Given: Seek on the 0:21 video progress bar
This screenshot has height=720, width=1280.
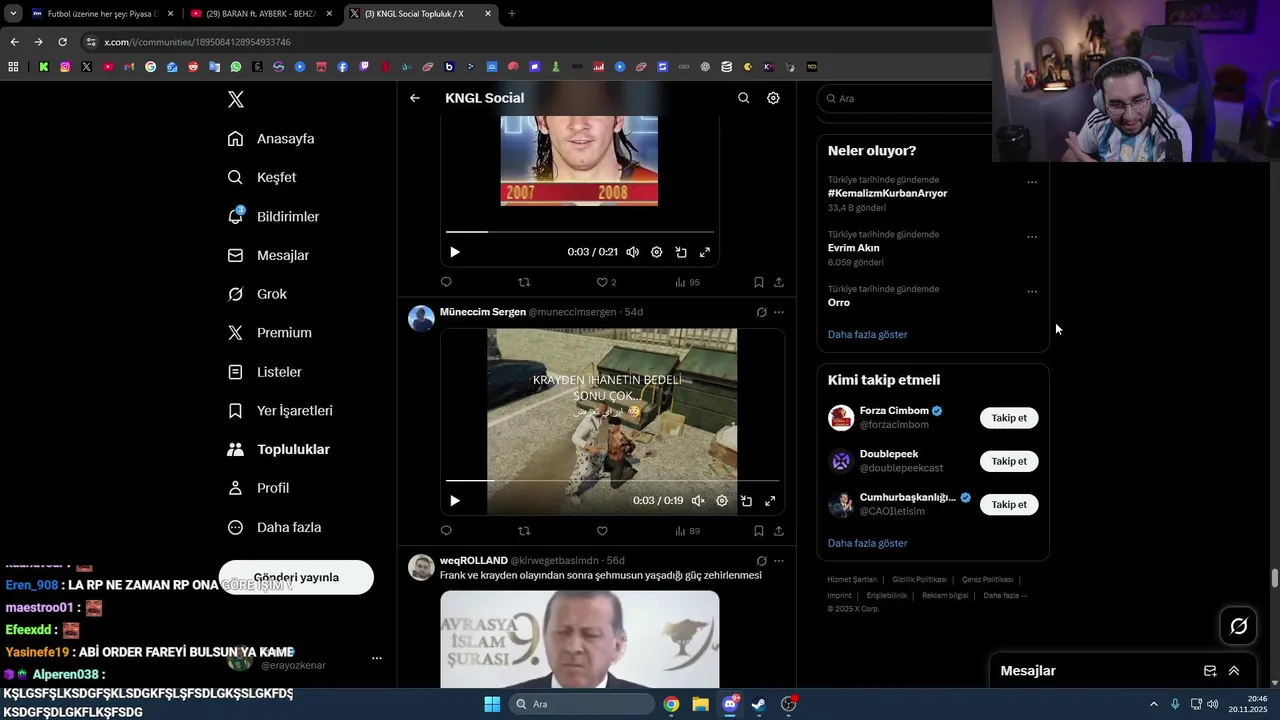Looking at the screenshot, I should click(580, 232).
